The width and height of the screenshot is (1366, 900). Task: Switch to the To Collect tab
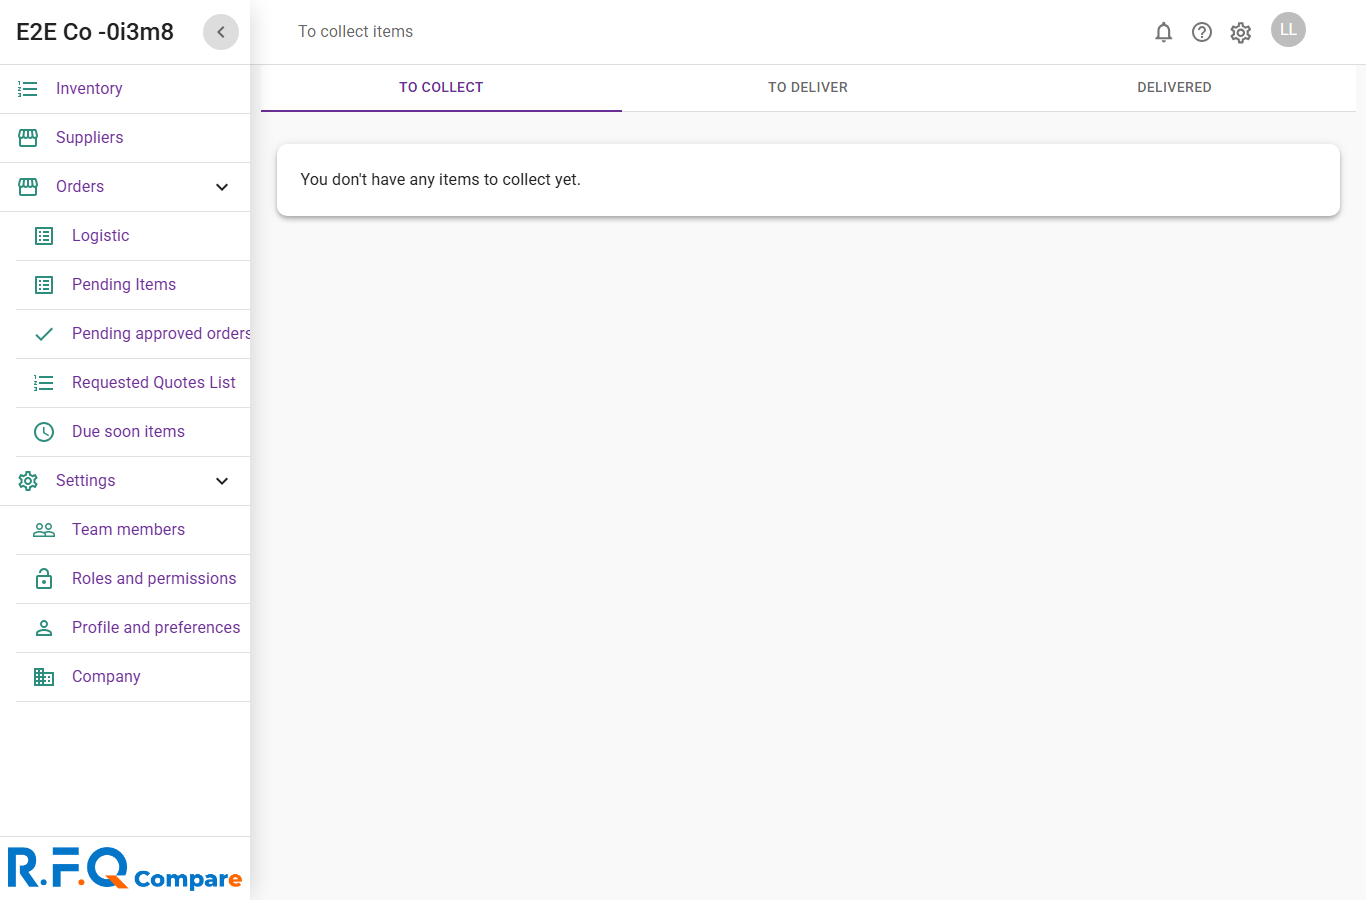point(441,88)
